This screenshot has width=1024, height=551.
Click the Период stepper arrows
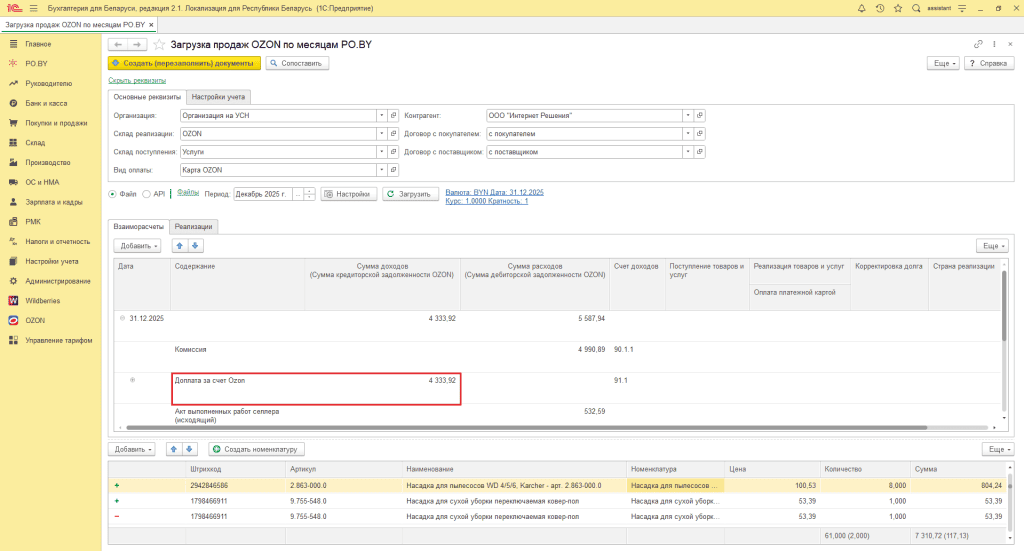coord(310,194)
